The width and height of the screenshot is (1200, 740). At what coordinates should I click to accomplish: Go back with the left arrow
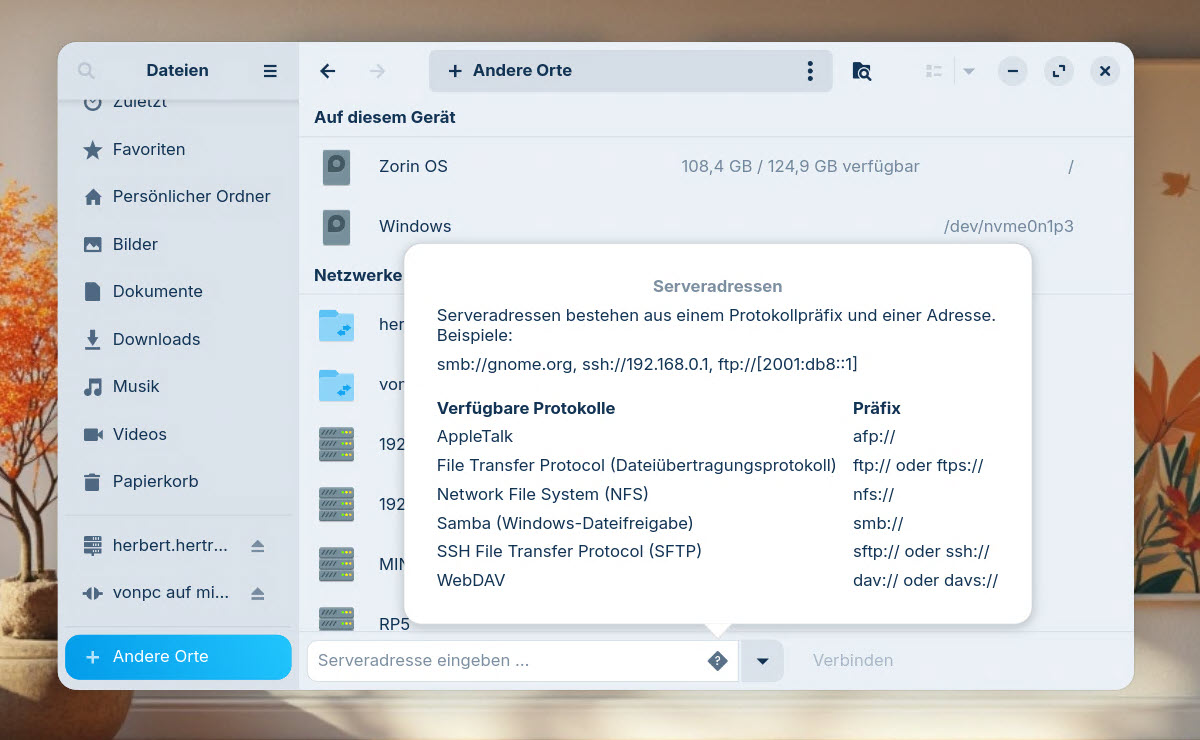click(x=327, y=71)
